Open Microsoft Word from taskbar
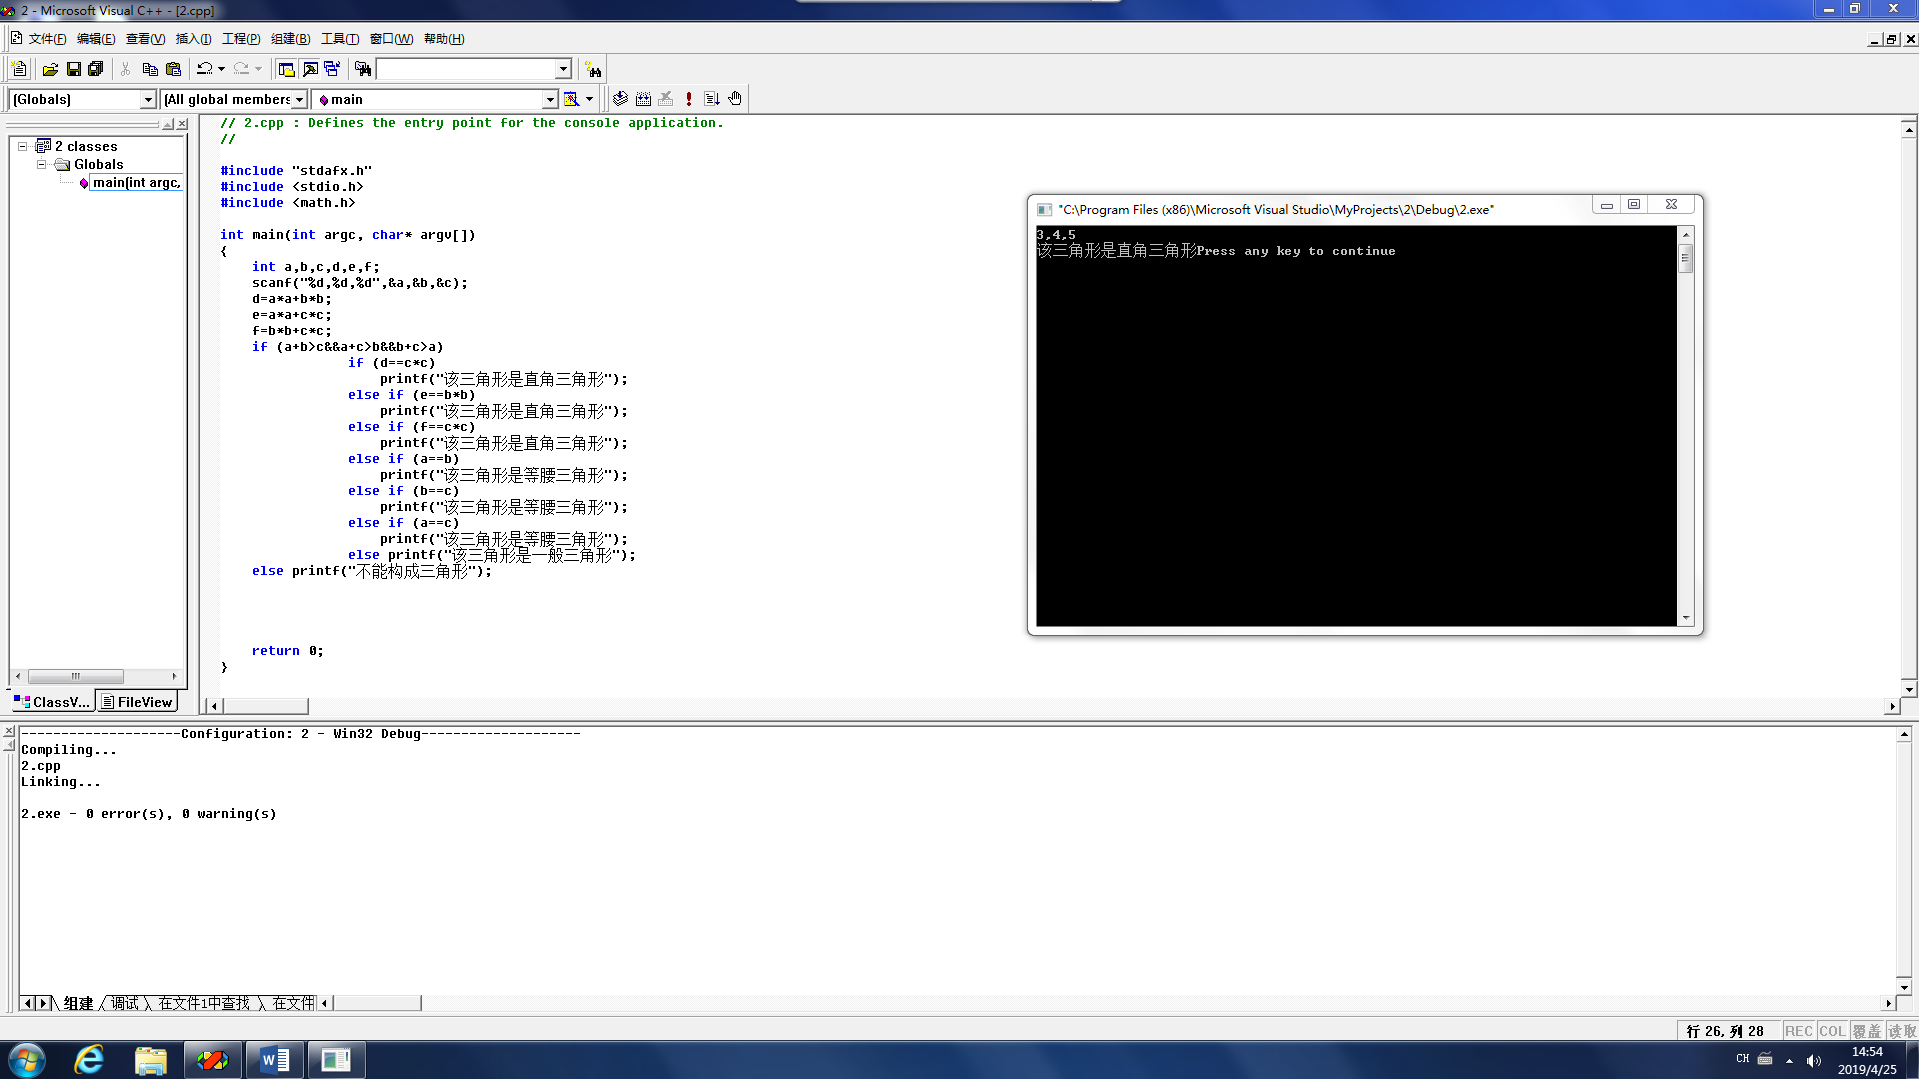The image size is (1919, 1079). click(x=274, y=1060)
